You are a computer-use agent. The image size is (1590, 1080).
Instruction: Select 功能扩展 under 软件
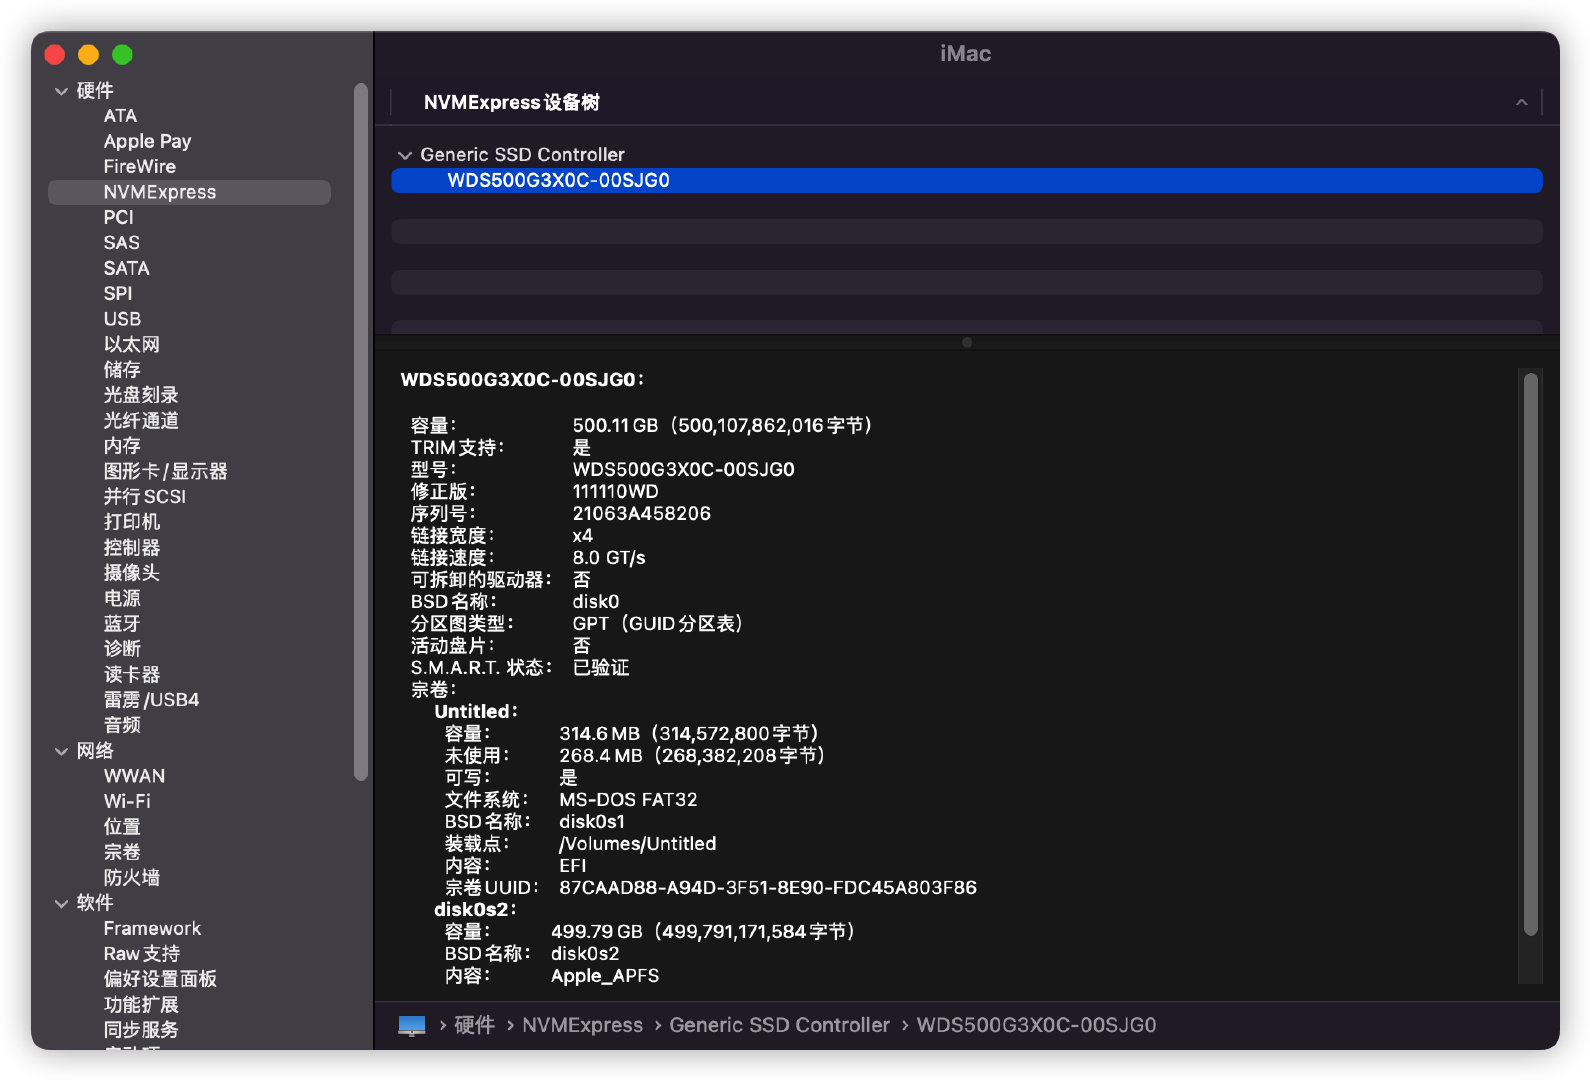(141, 1005)
